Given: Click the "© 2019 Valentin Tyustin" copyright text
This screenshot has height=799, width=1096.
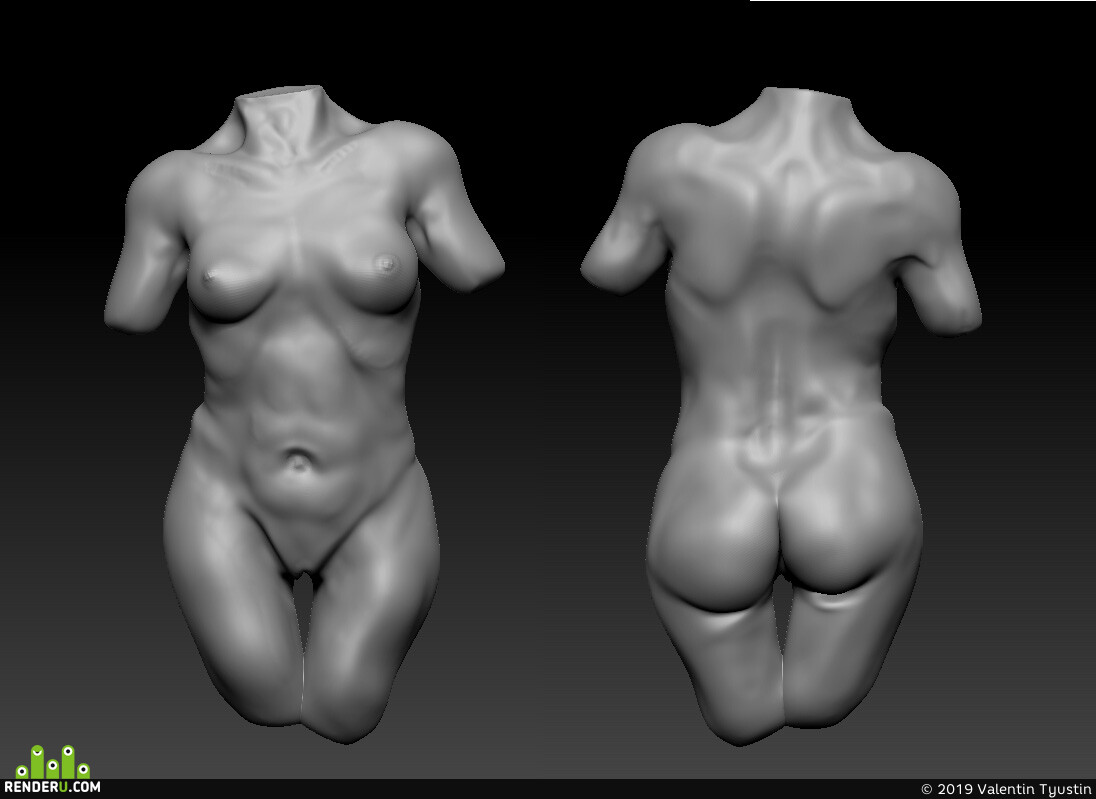Looking at the screenshot, I should click(x=1006, y=789).
